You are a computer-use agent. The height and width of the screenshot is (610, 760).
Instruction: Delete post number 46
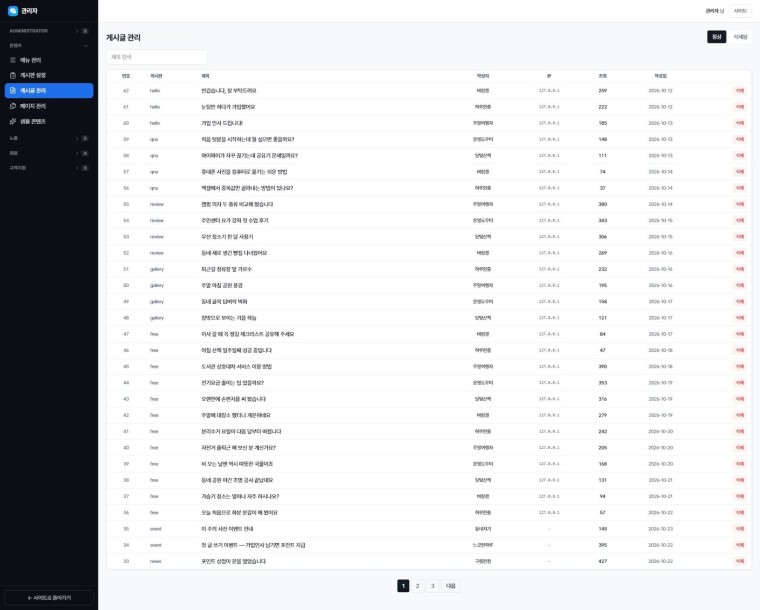click(740, 350)
